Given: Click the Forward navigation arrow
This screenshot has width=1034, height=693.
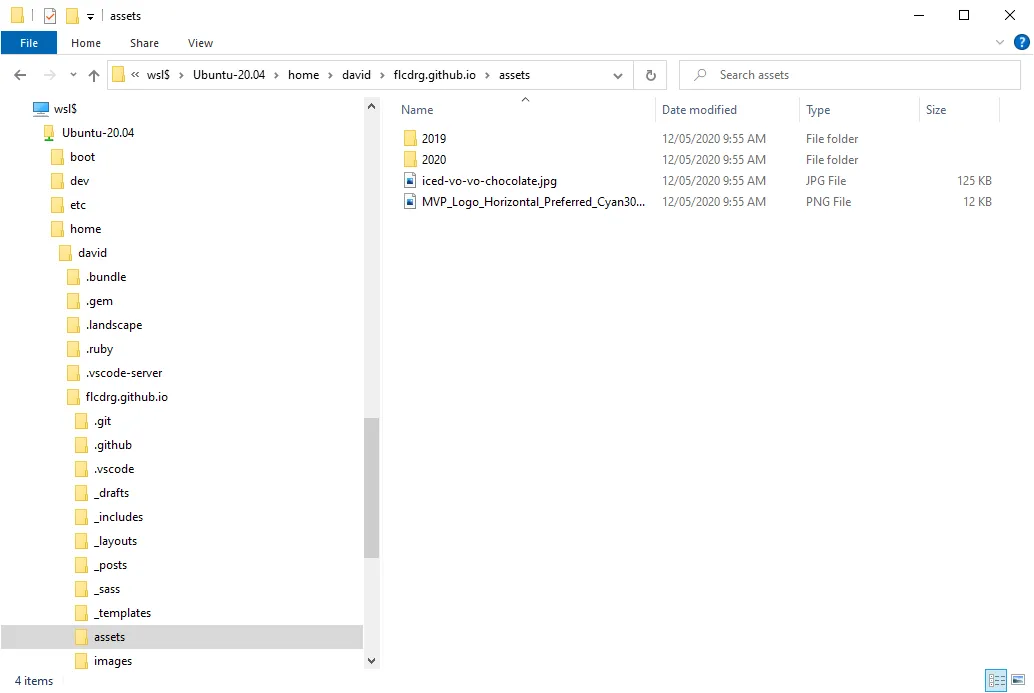Looking at the screenshot, I should tap(48, 75).
